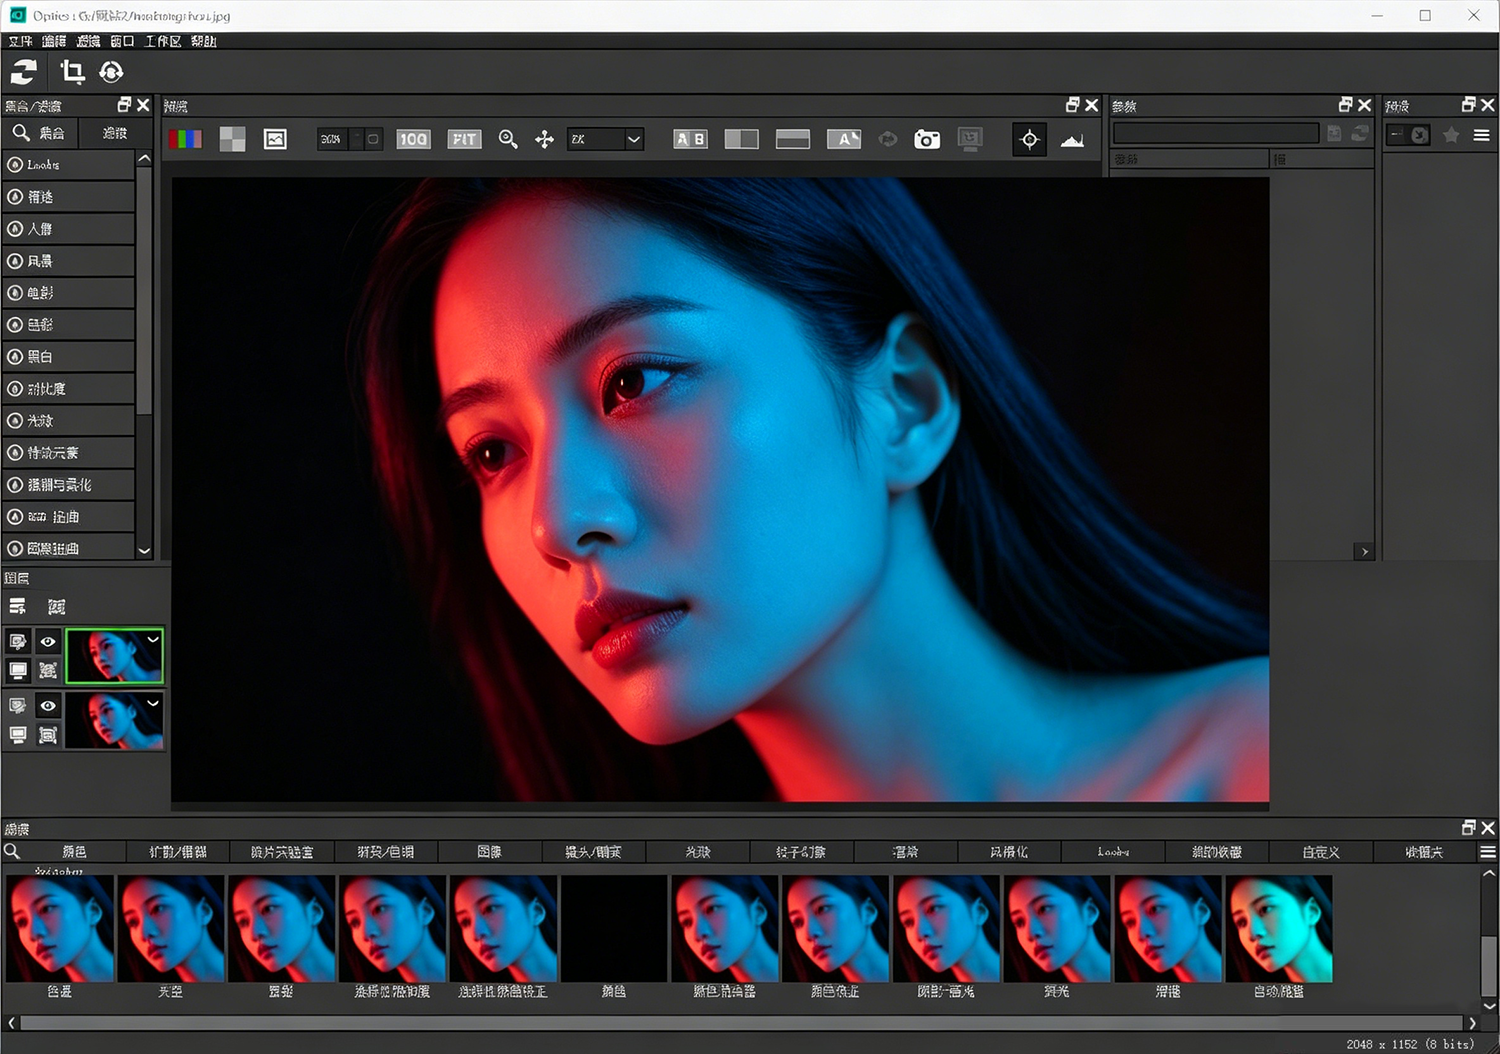Open the first menu in the menu bar
The height and width of the screenshot is (1054, 1500).
(20, 41)
